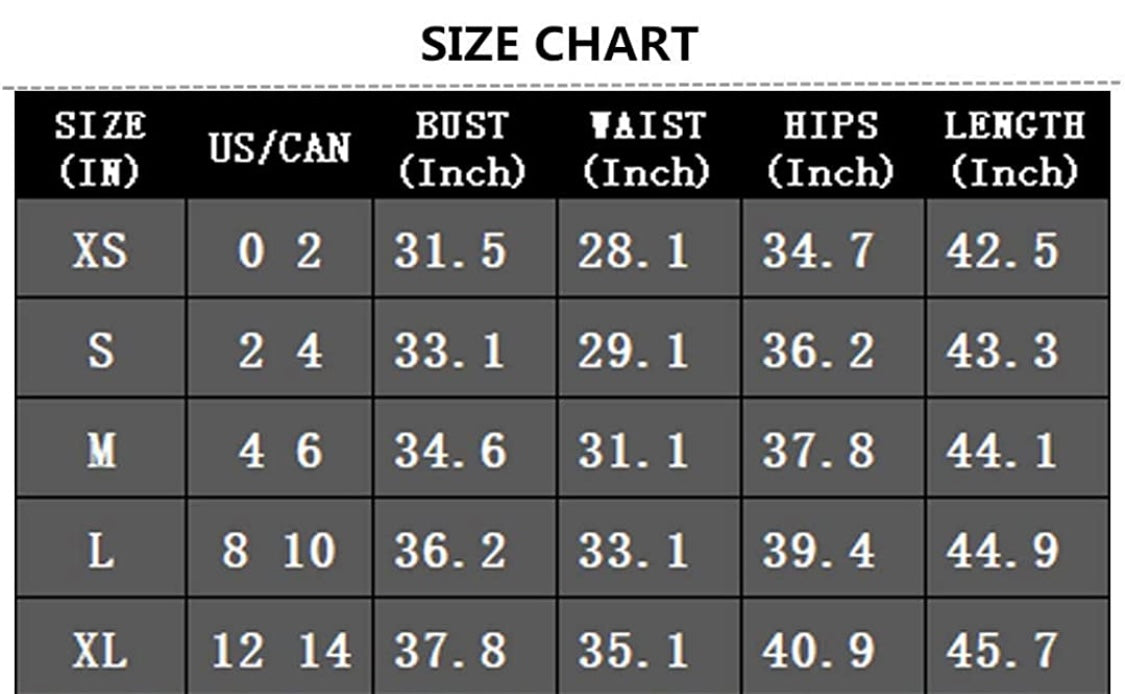The image size is (1125, 694).
Task: Click the SIZE (IN) header cell
Action: pyautogui.click(x=100, y=148)
